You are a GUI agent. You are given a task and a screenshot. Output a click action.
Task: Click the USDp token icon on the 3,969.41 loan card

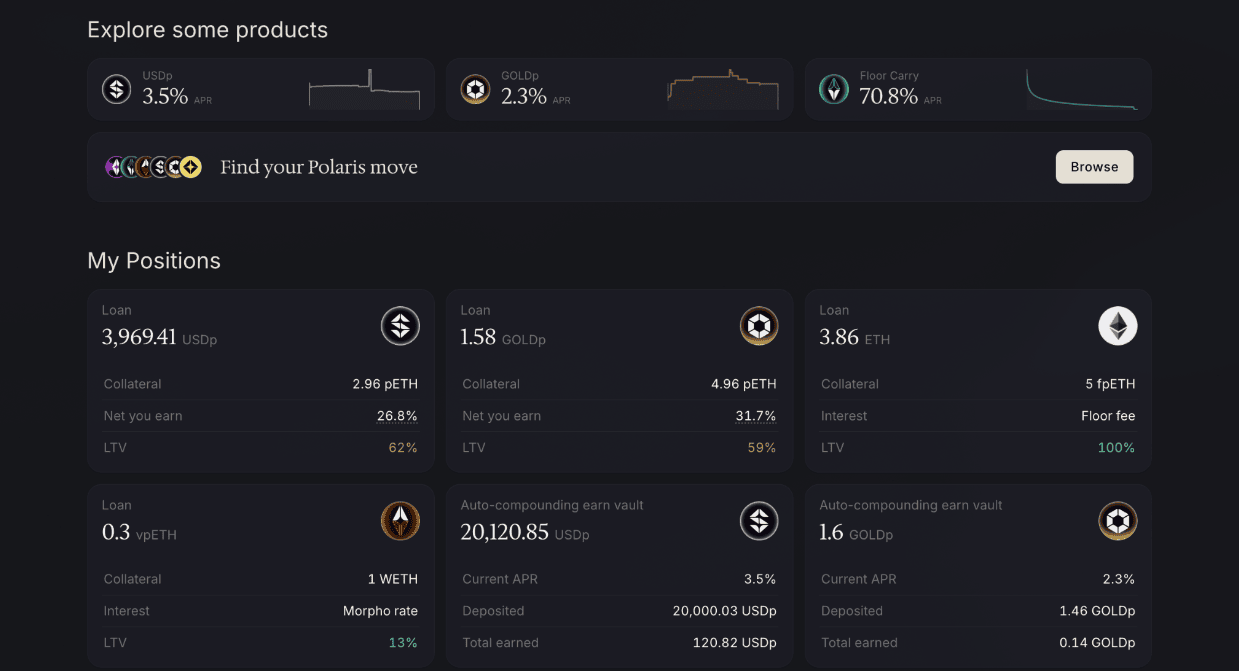(x=400, y=326)
